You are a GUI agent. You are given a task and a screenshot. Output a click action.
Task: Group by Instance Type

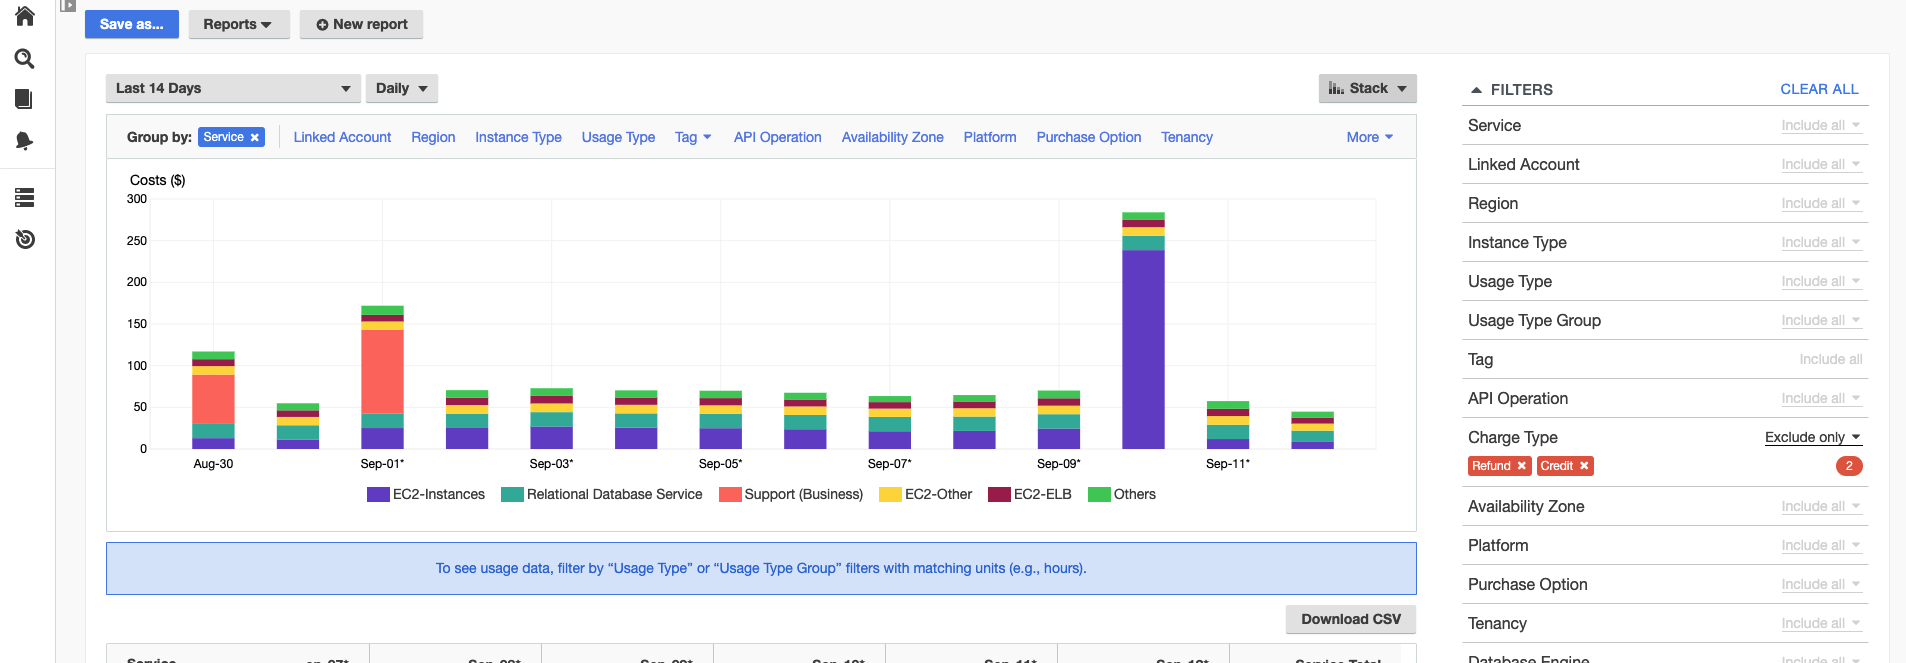point(518,137)
